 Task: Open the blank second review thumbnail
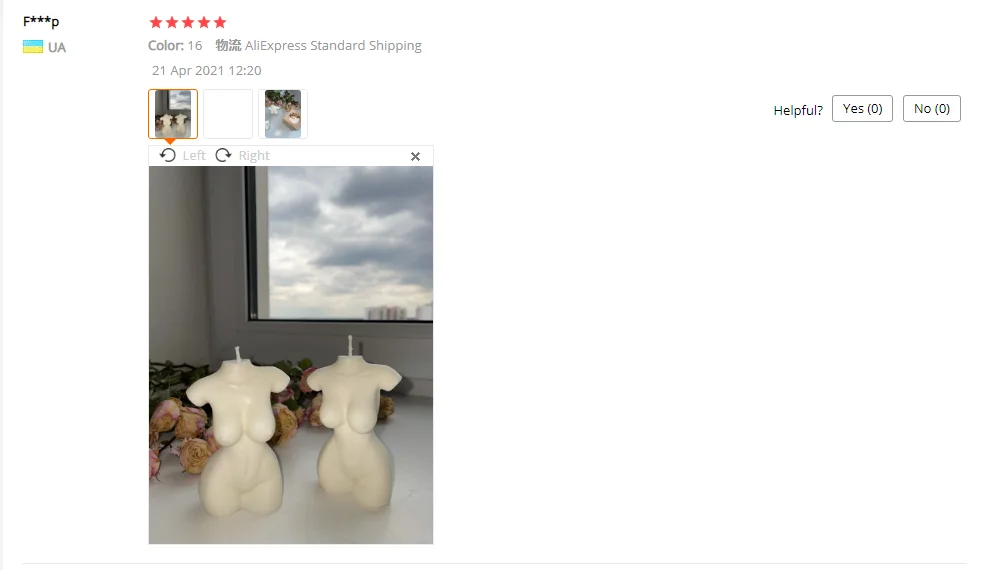pos(228,114)
